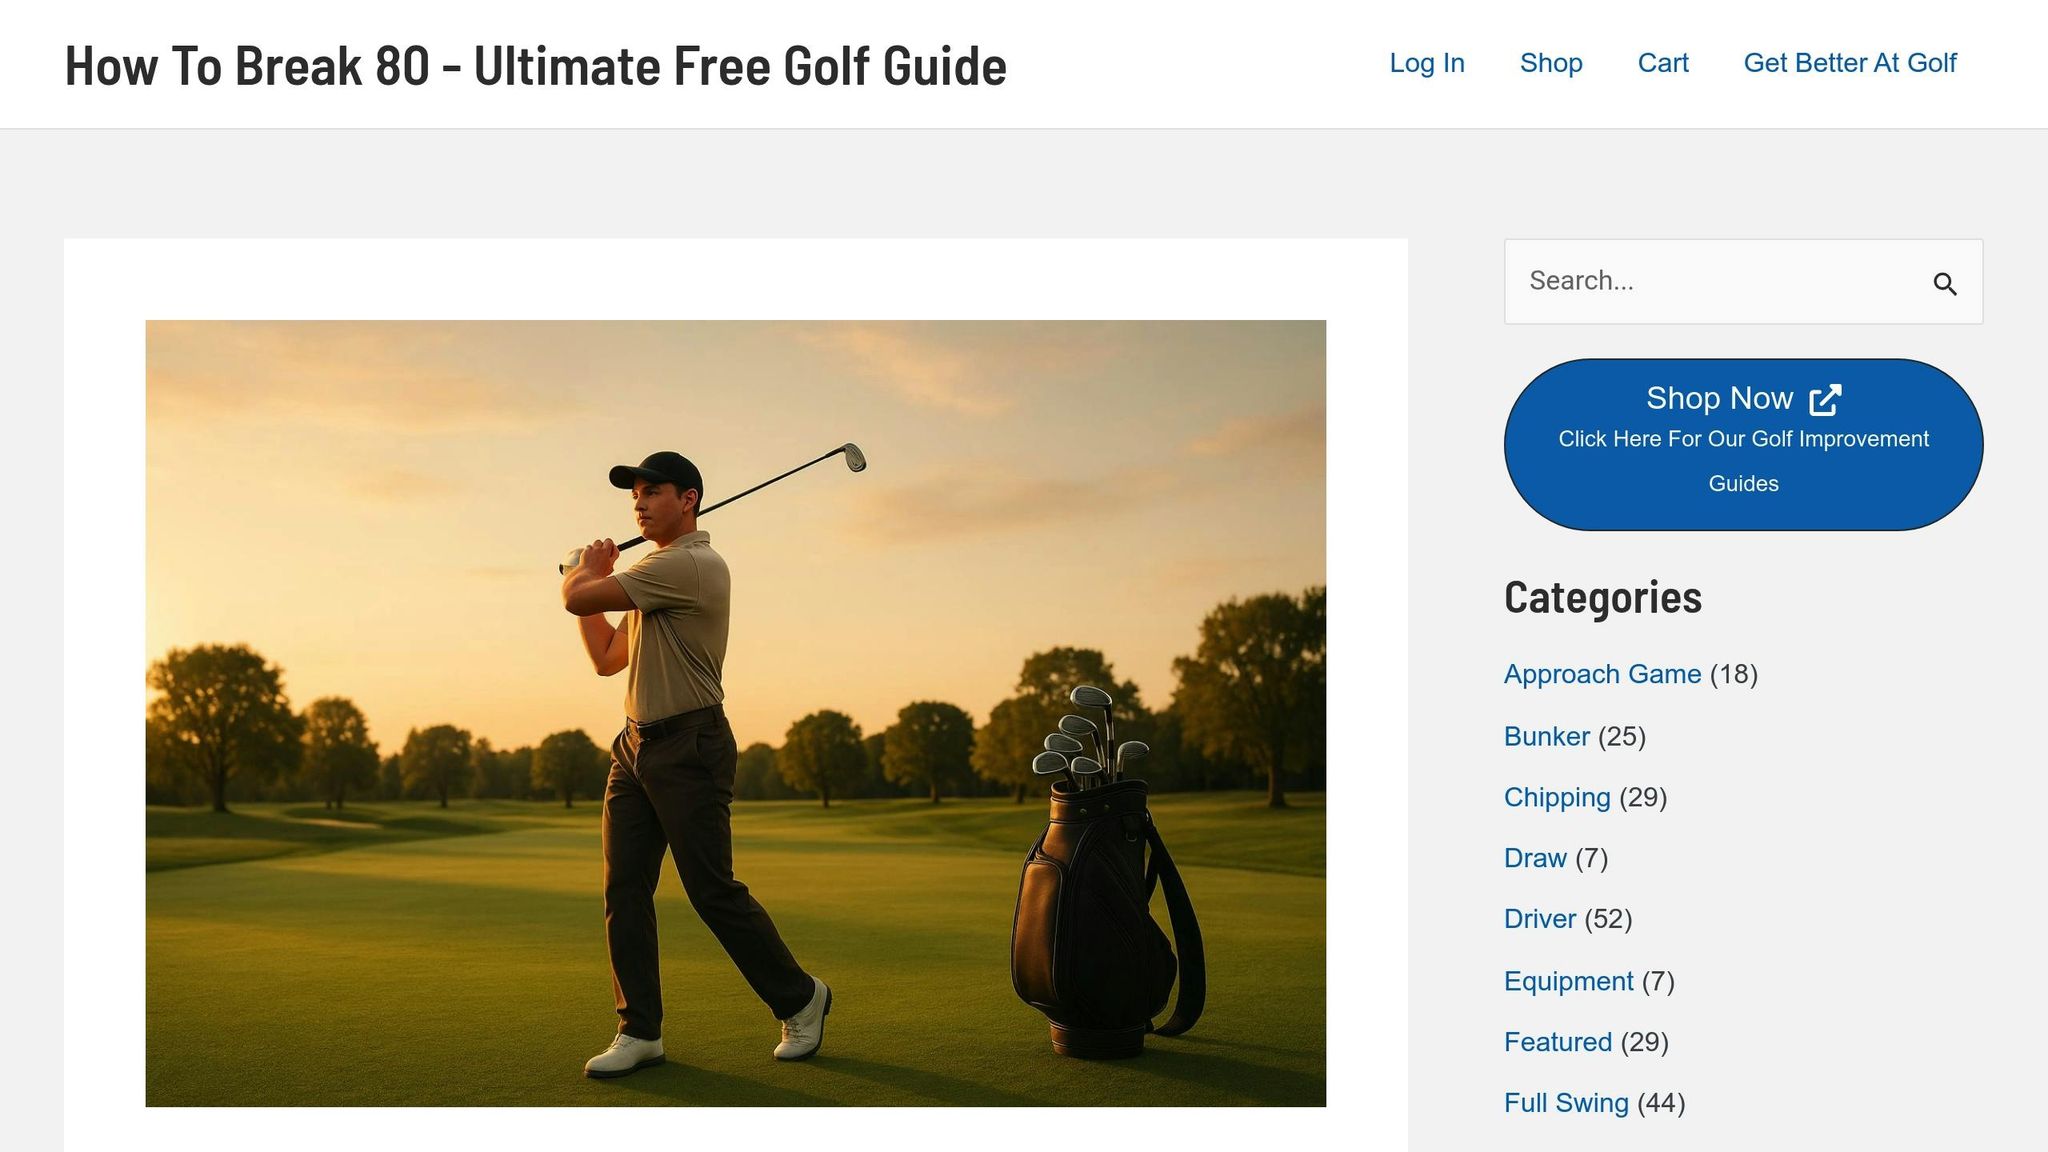Open the Cart page

coord(1663,63)
